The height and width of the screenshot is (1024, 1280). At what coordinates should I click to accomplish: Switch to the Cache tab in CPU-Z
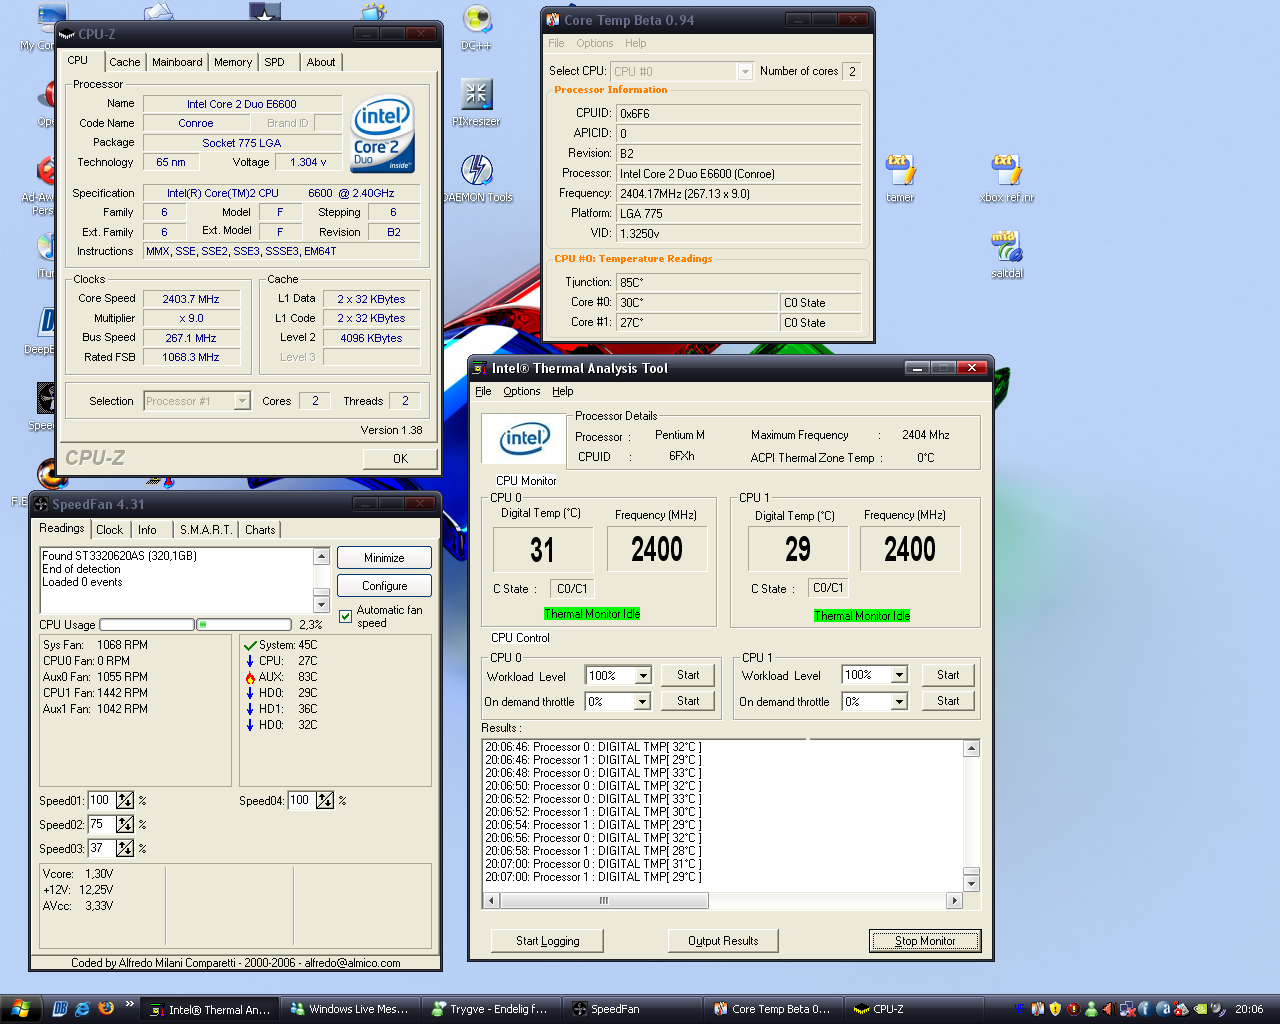(125, 62)
